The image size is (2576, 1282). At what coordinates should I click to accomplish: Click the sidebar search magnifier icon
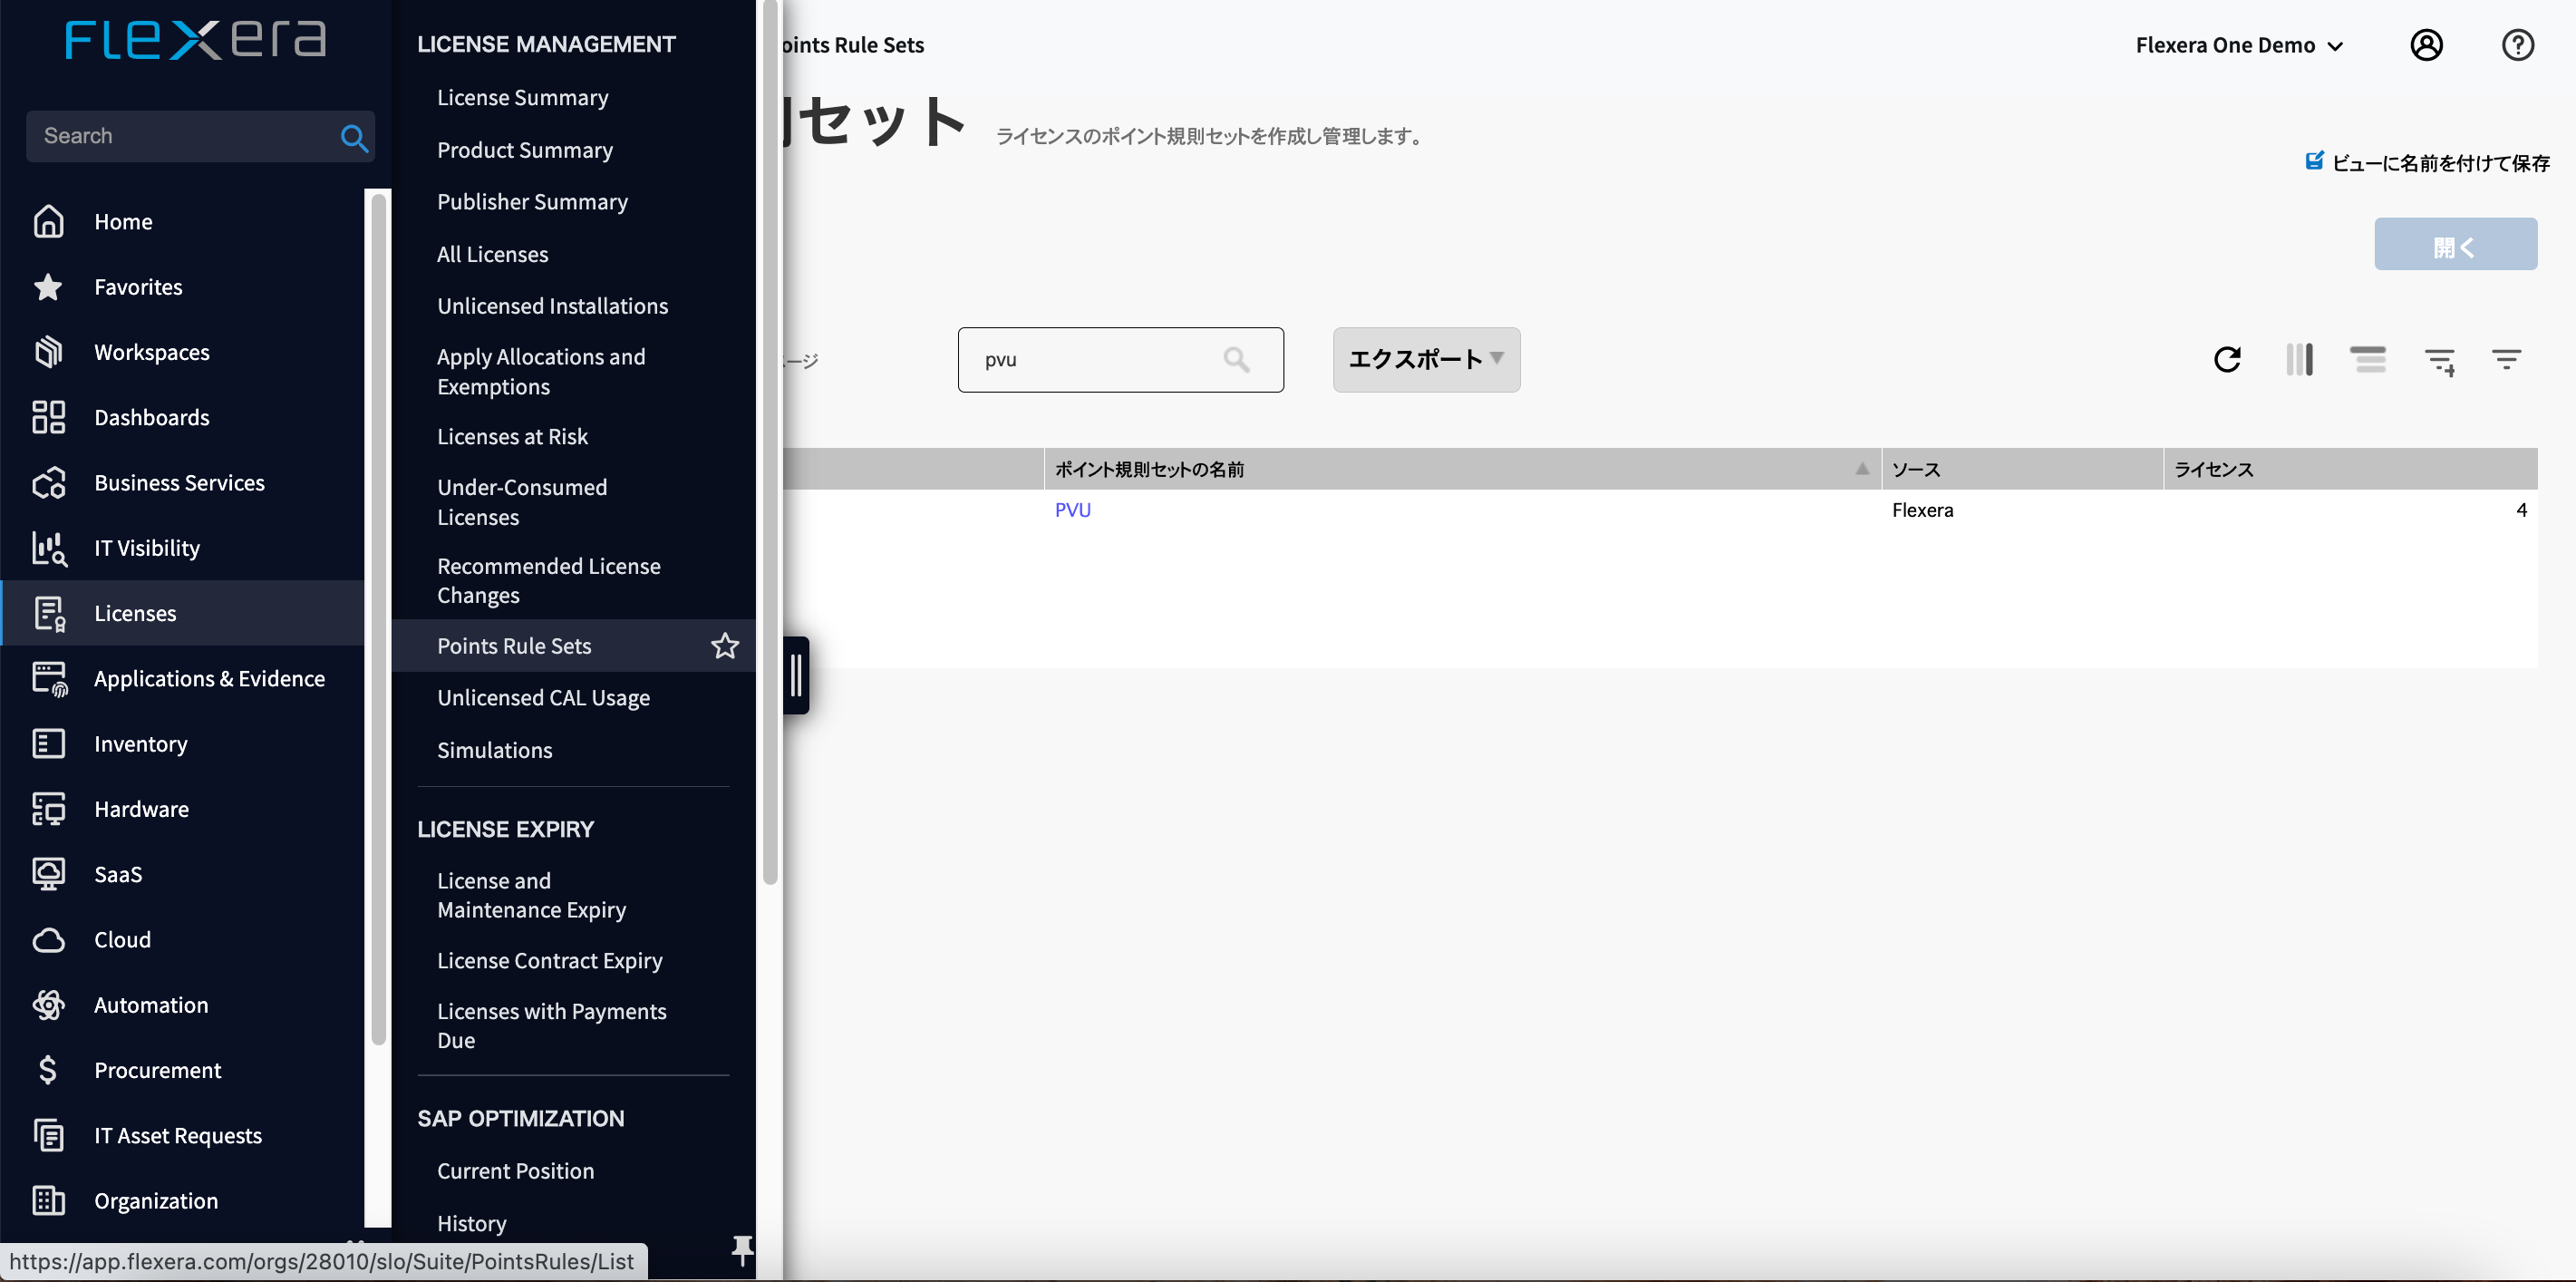(354, 137)
